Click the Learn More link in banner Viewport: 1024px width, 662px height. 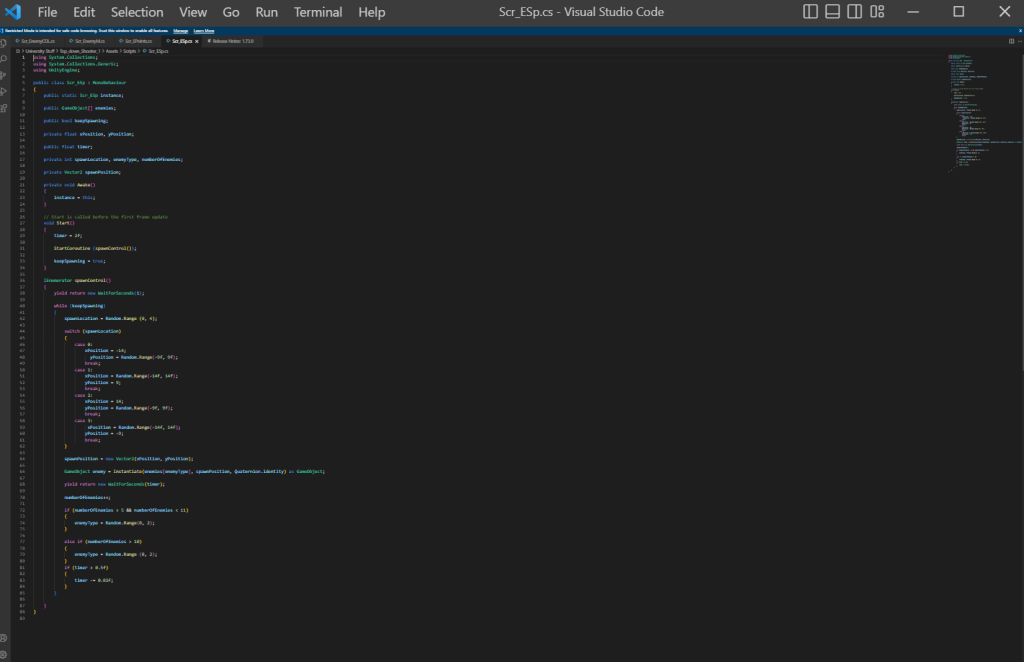coord(203,31)
